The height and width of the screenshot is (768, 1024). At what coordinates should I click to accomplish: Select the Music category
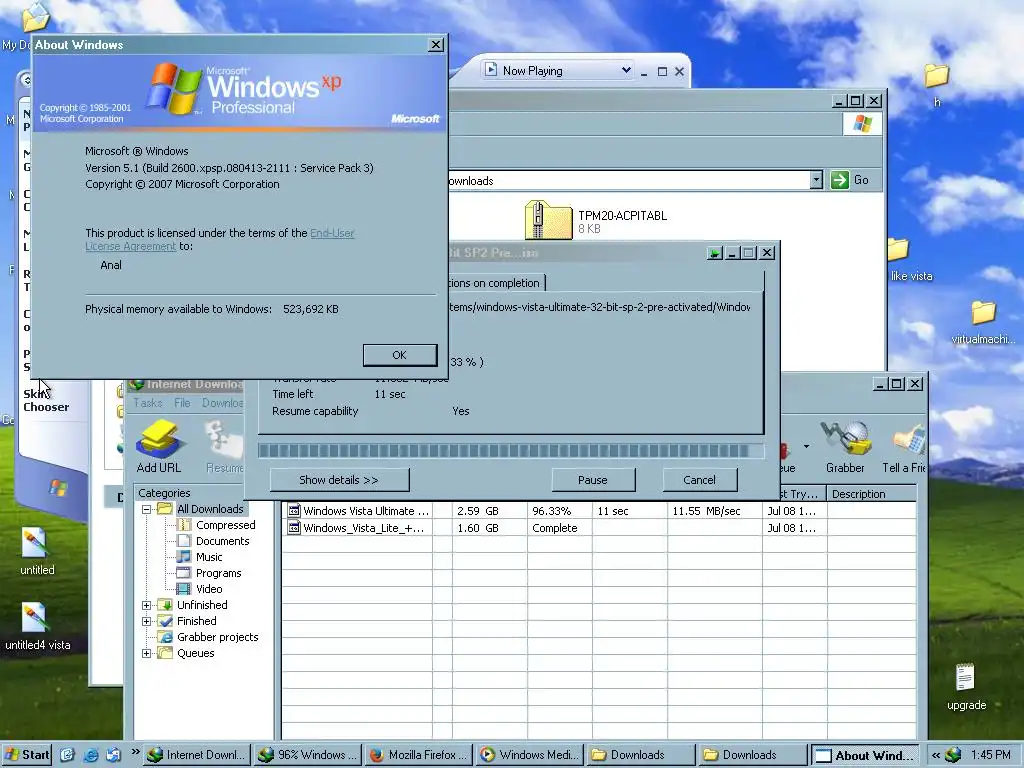[209, 557]
